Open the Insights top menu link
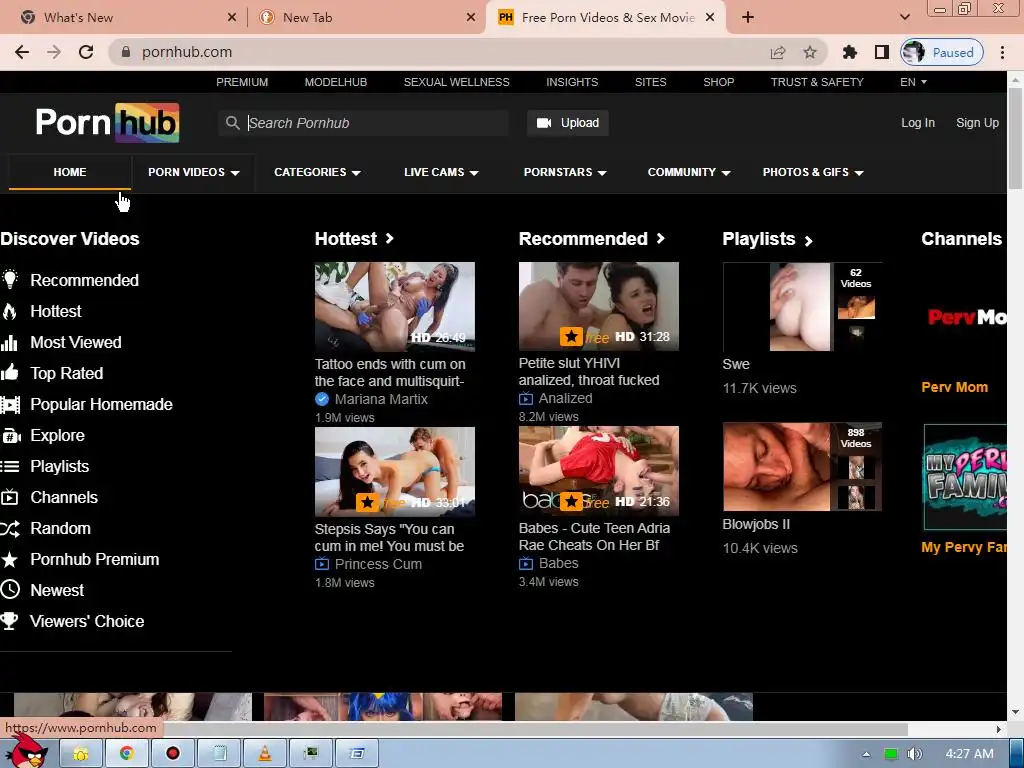This screenshot has width=1024, height=768. point(572,82)
